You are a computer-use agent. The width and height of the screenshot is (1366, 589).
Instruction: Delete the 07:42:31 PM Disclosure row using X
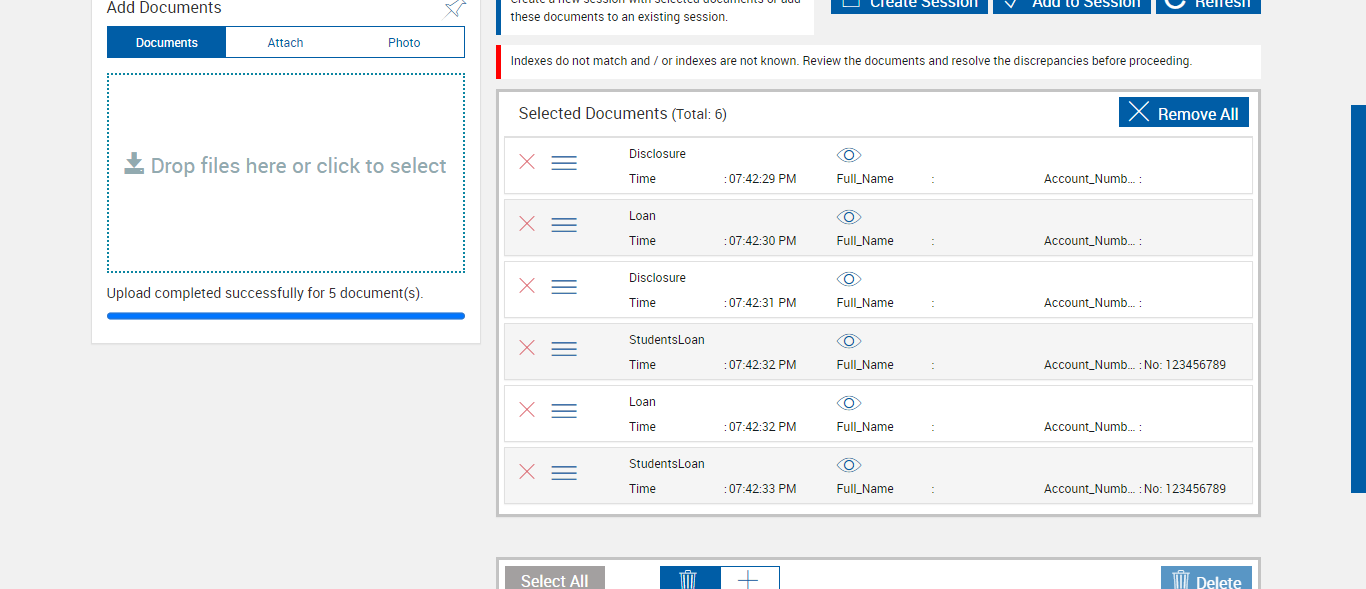pyautogui.click(x=527, y=286)
